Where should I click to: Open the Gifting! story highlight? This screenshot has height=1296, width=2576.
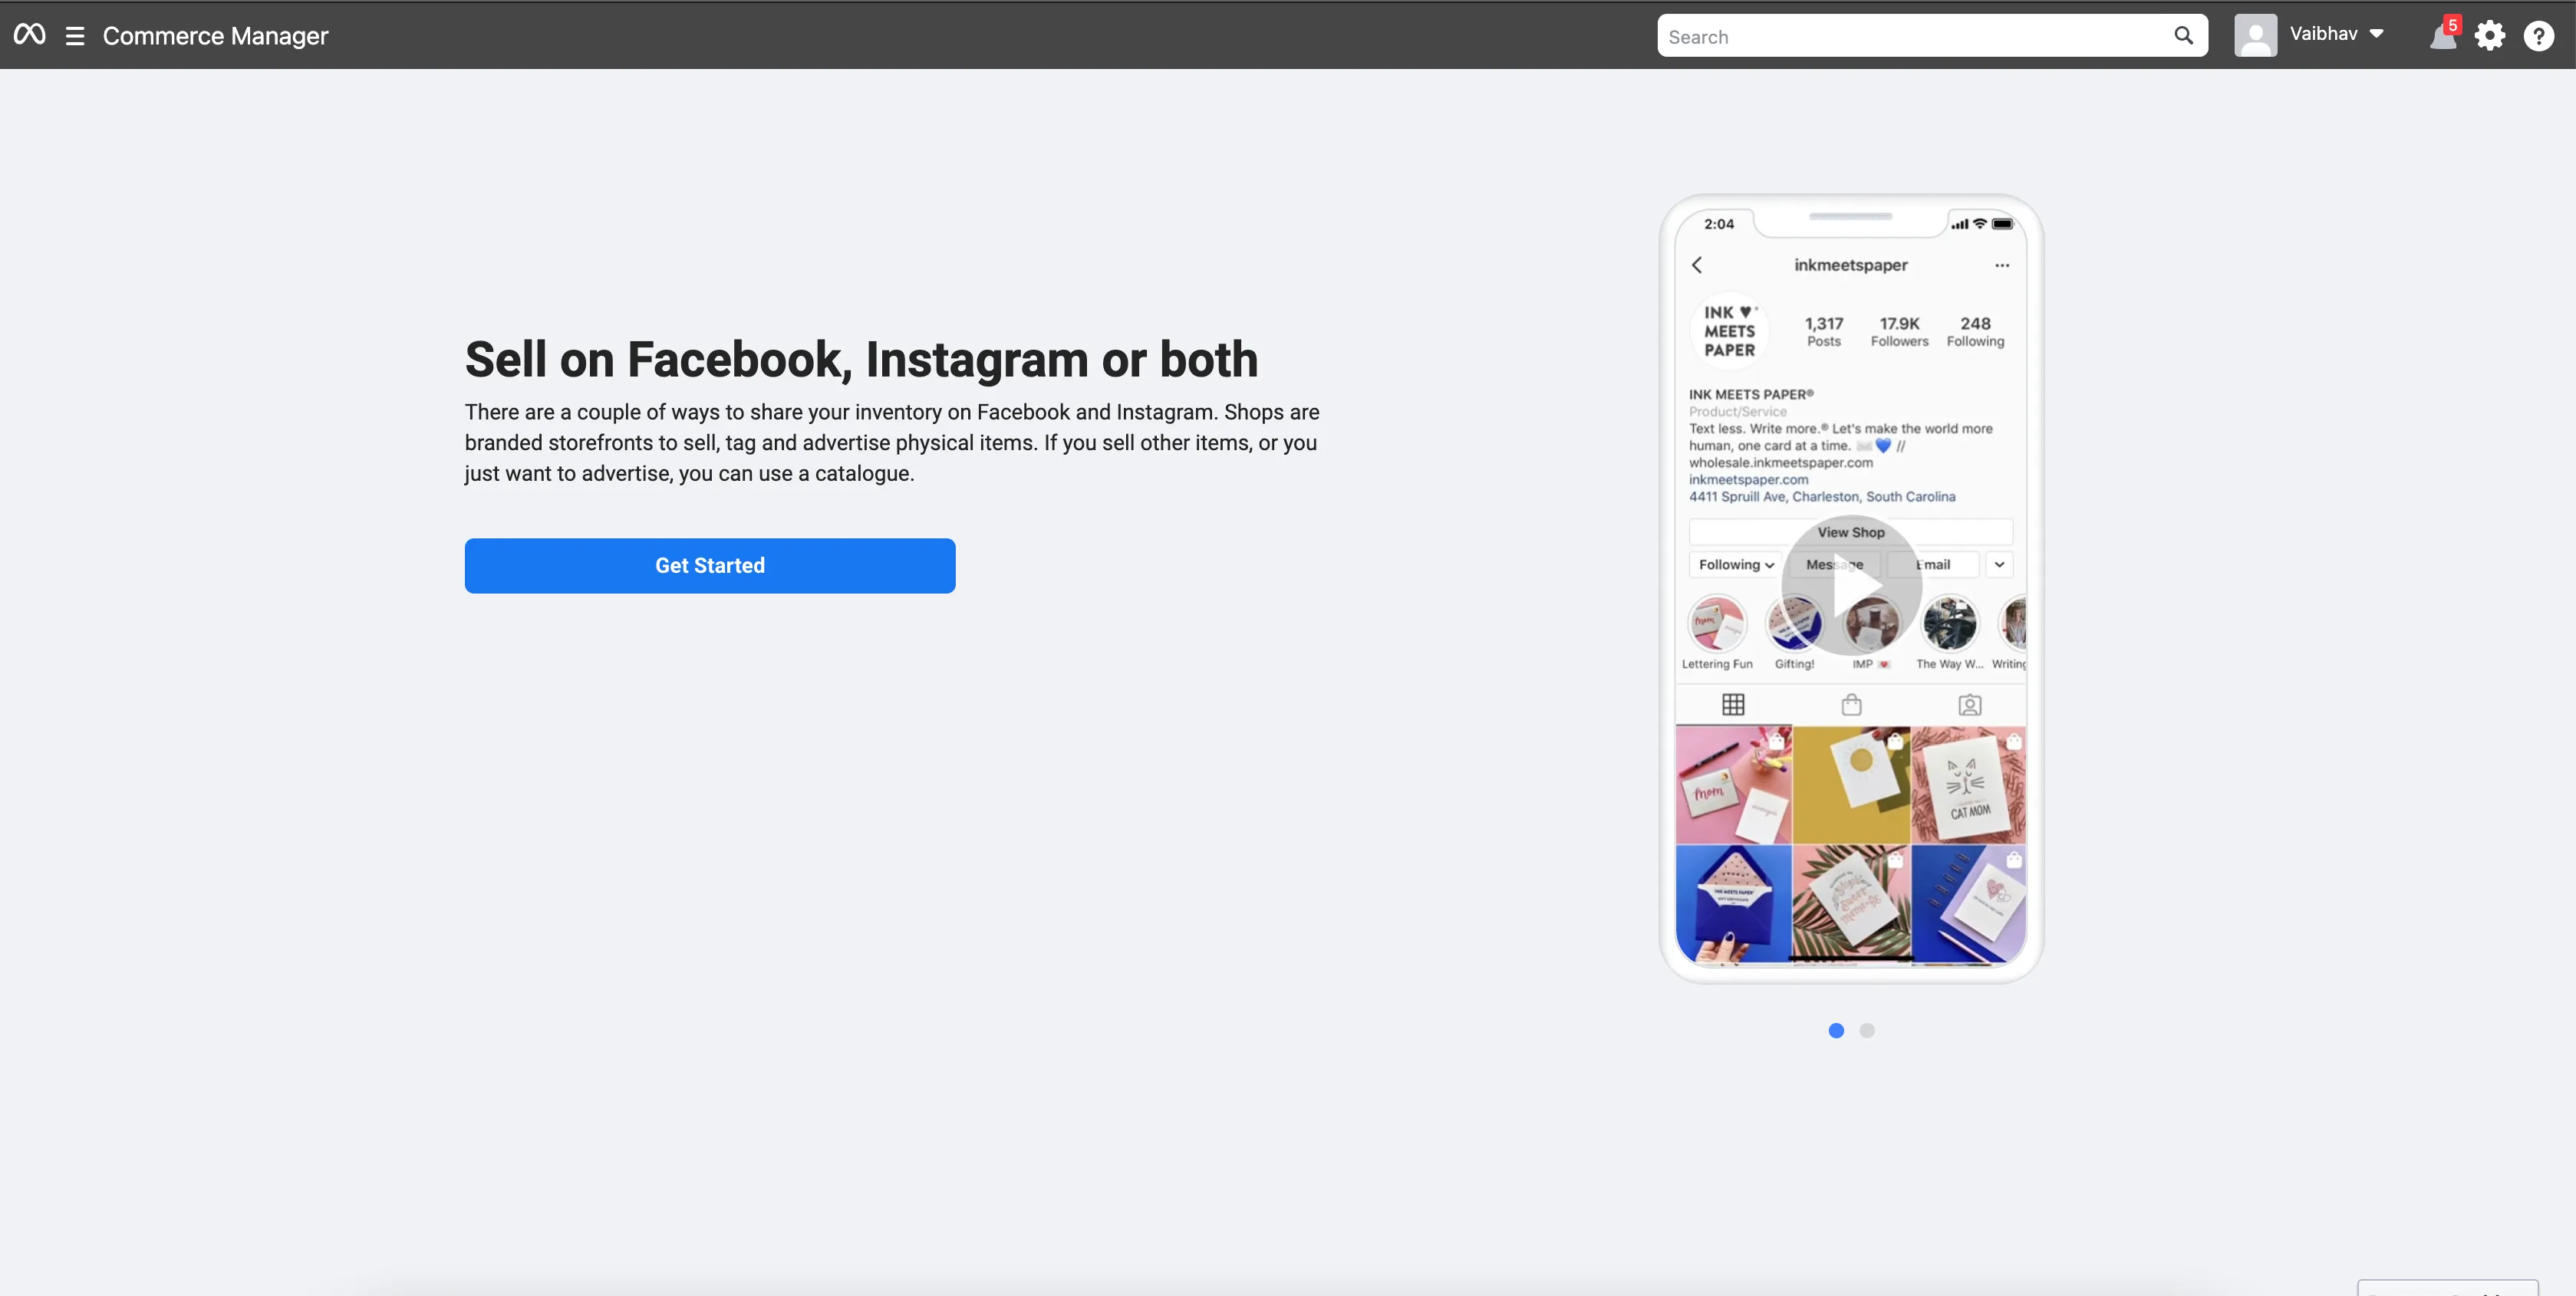pos(1794,633)
